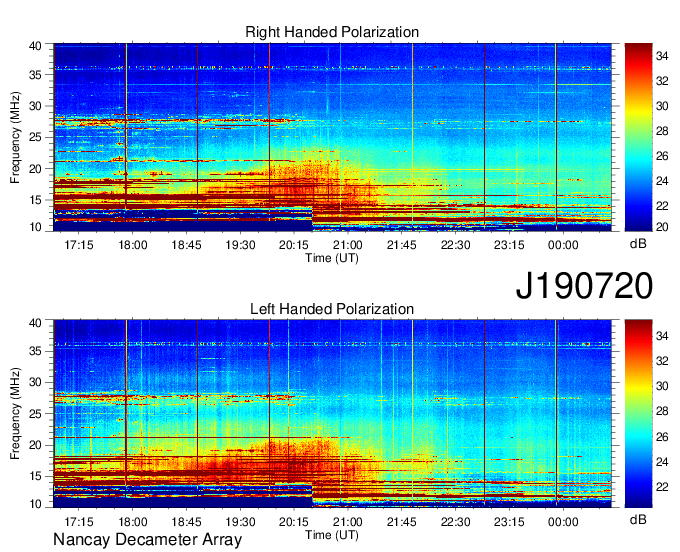Screen dimensions: 680x552
Task: Click the 21:45 tick on top plot
Action: point(402,245)
